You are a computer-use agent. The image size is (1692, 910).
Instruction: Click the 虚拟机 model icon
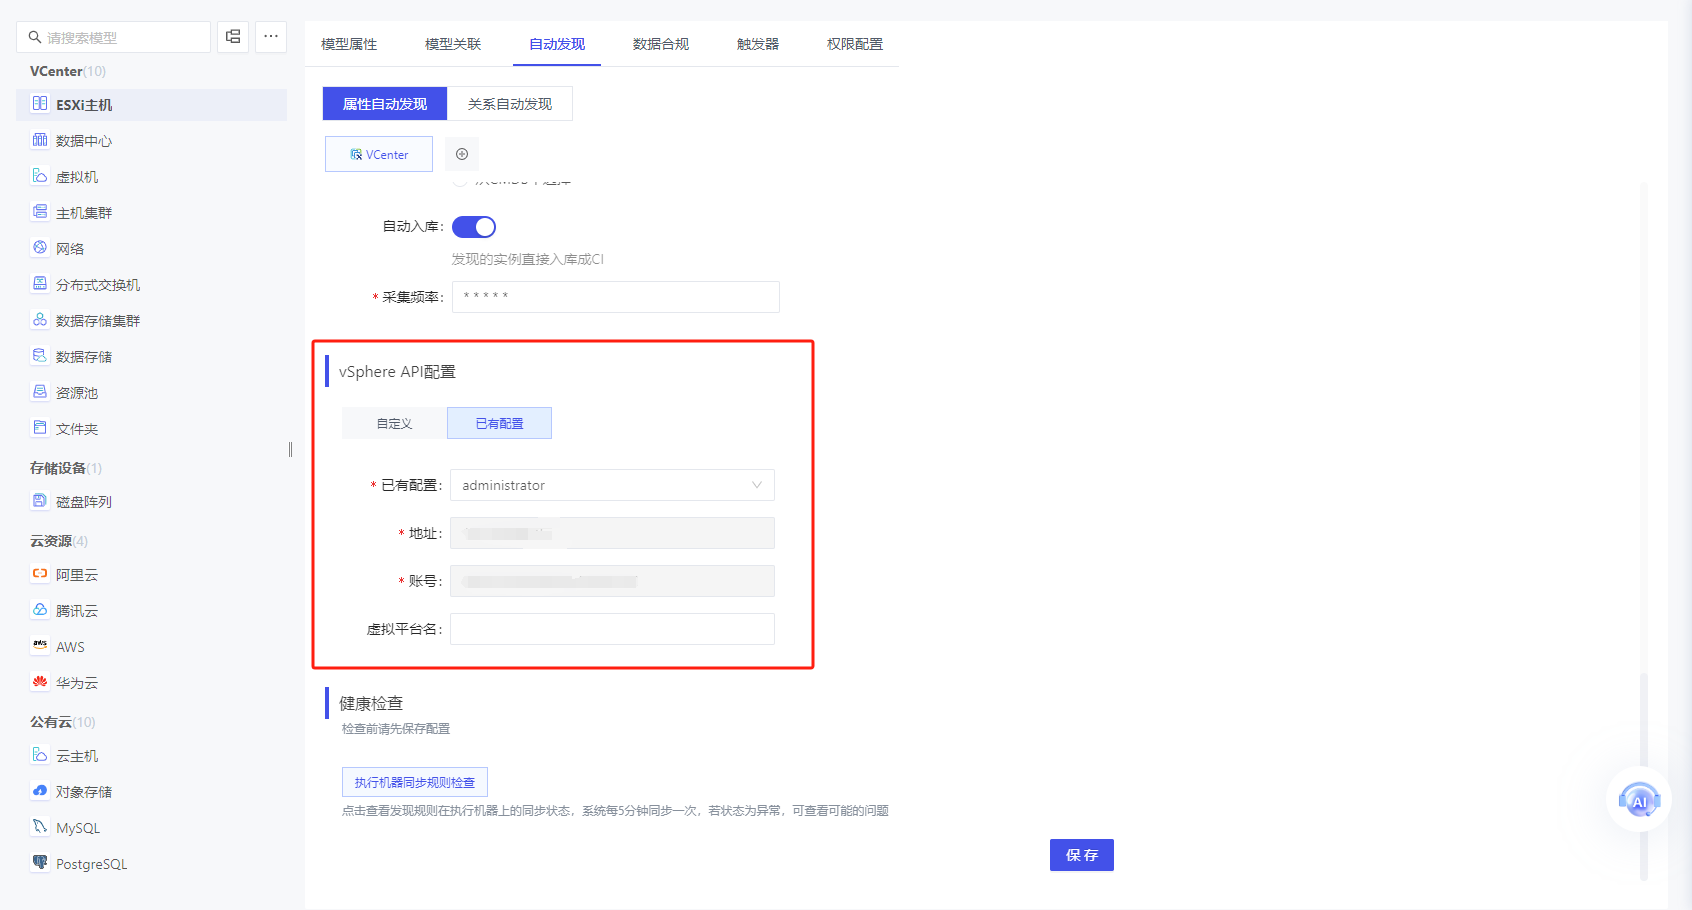pos(40,176)
